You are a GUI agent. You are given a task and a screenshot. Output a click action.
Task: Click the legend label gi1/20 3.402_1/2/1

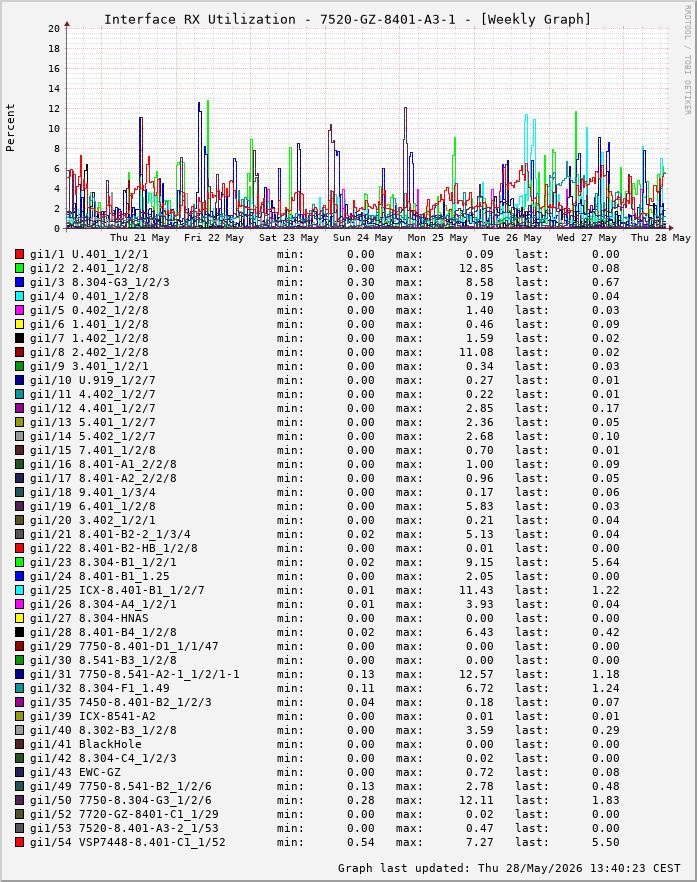click(92, 520)
